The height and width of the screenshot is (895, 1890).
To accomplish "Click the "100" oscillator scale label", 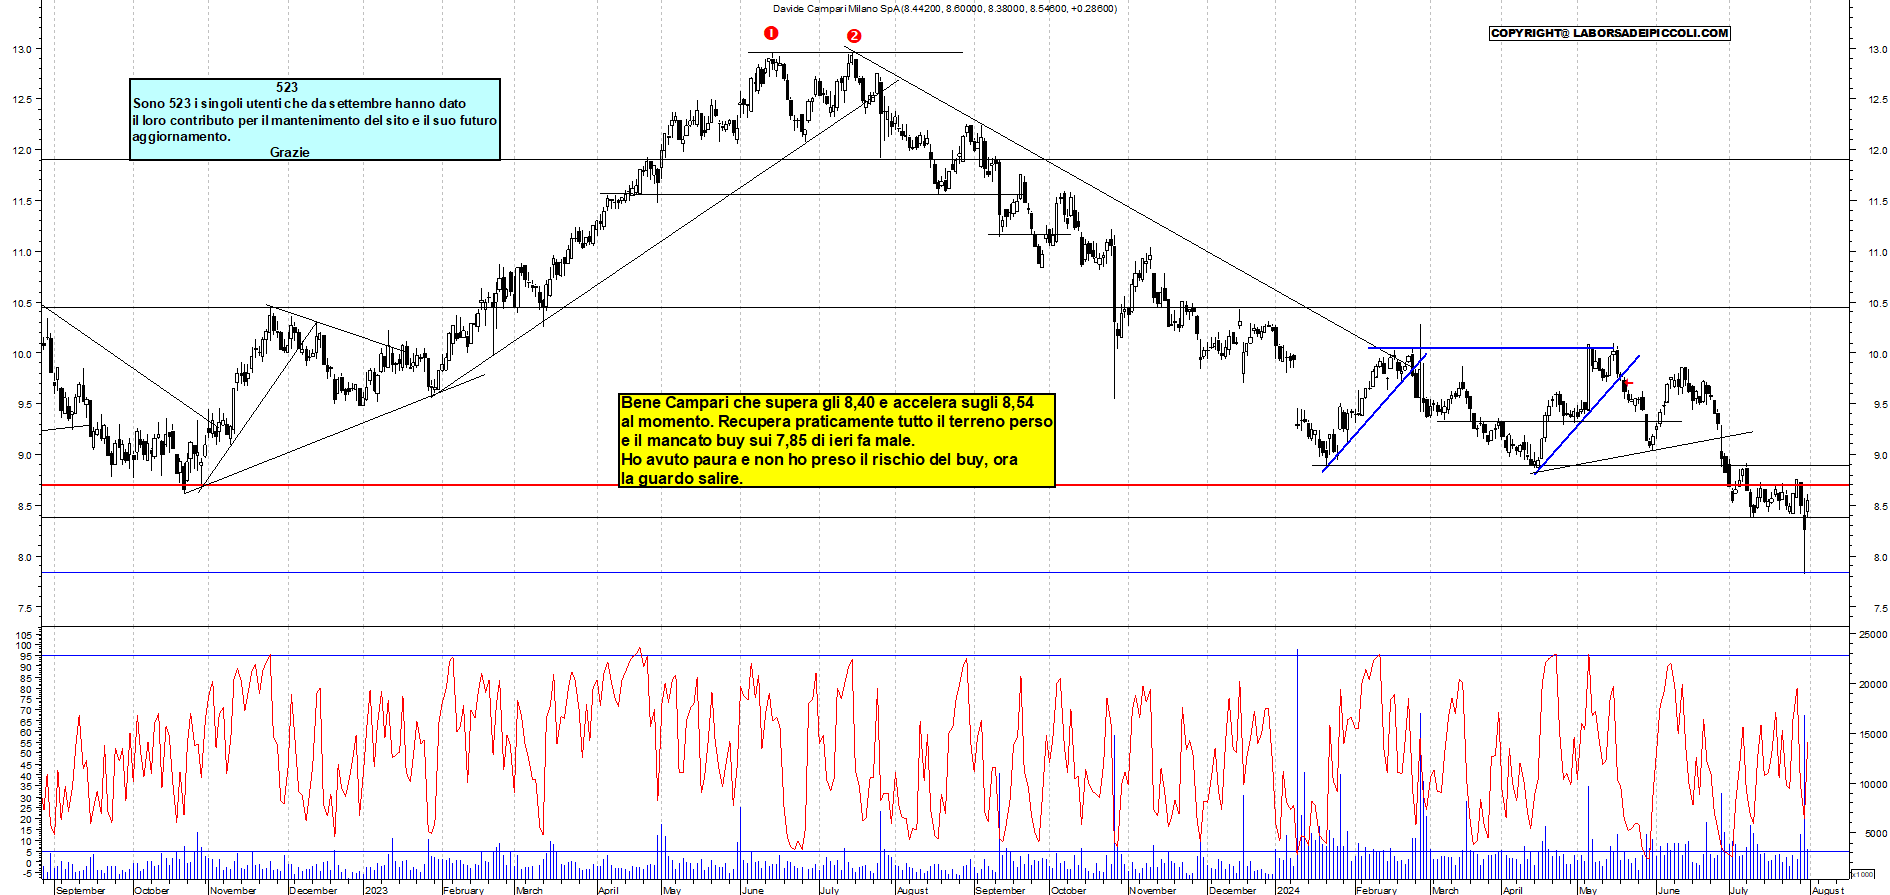I will 25,646.
